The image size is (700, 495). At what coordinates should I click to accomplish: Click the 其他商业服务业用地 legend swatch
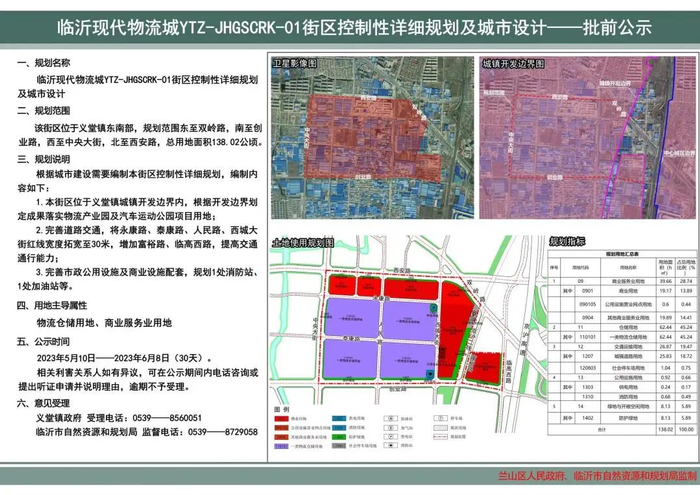(x=282, y=437)
